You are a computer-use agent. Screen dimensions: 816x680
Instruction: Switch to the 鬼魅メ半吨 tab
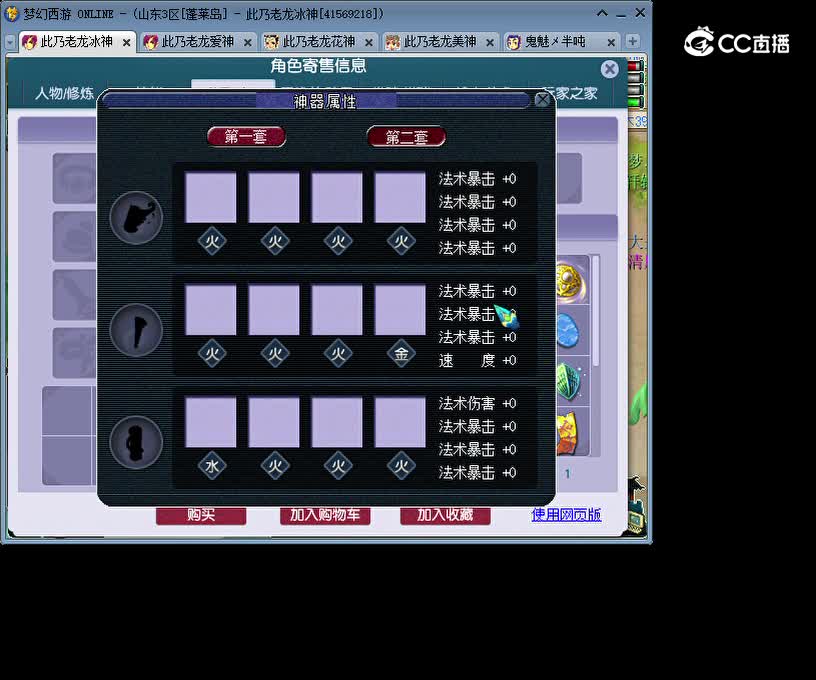561,42
